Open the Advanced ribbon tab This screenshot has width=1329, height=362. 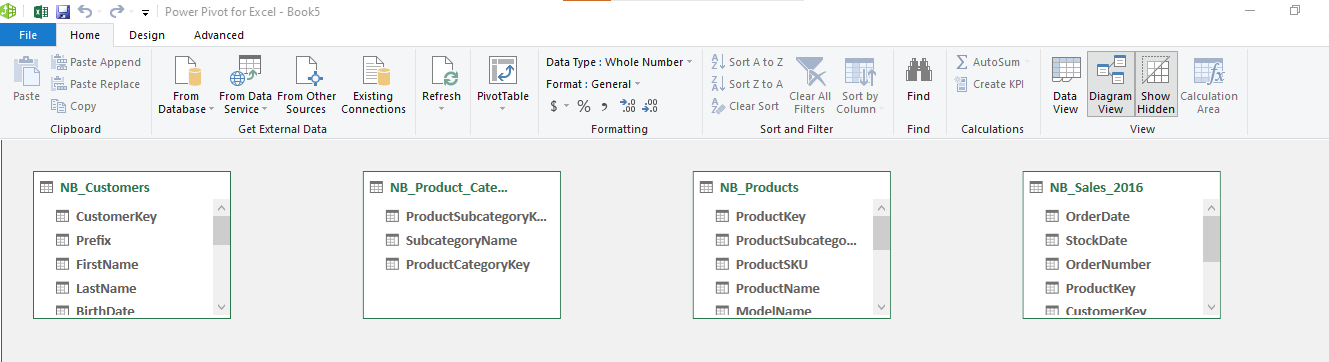click(x=219, y=35)
